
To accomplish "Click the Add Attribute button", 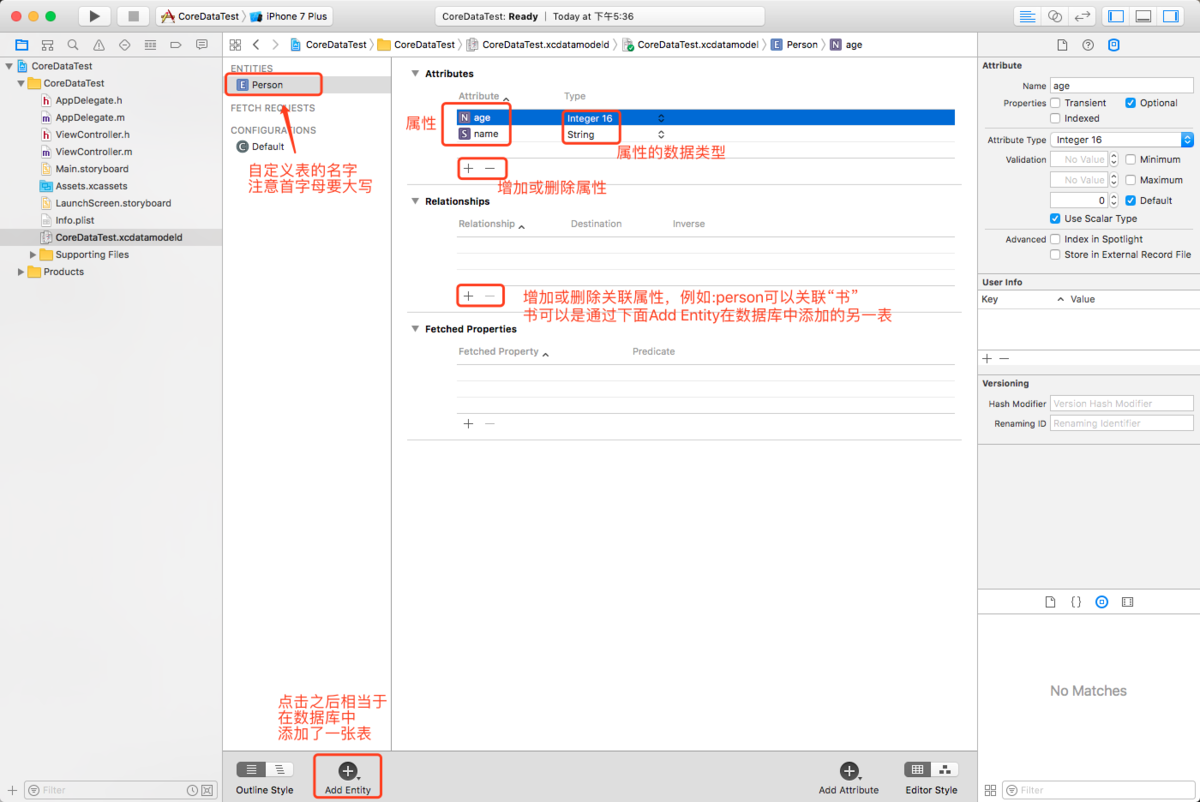I will (849, 777).
